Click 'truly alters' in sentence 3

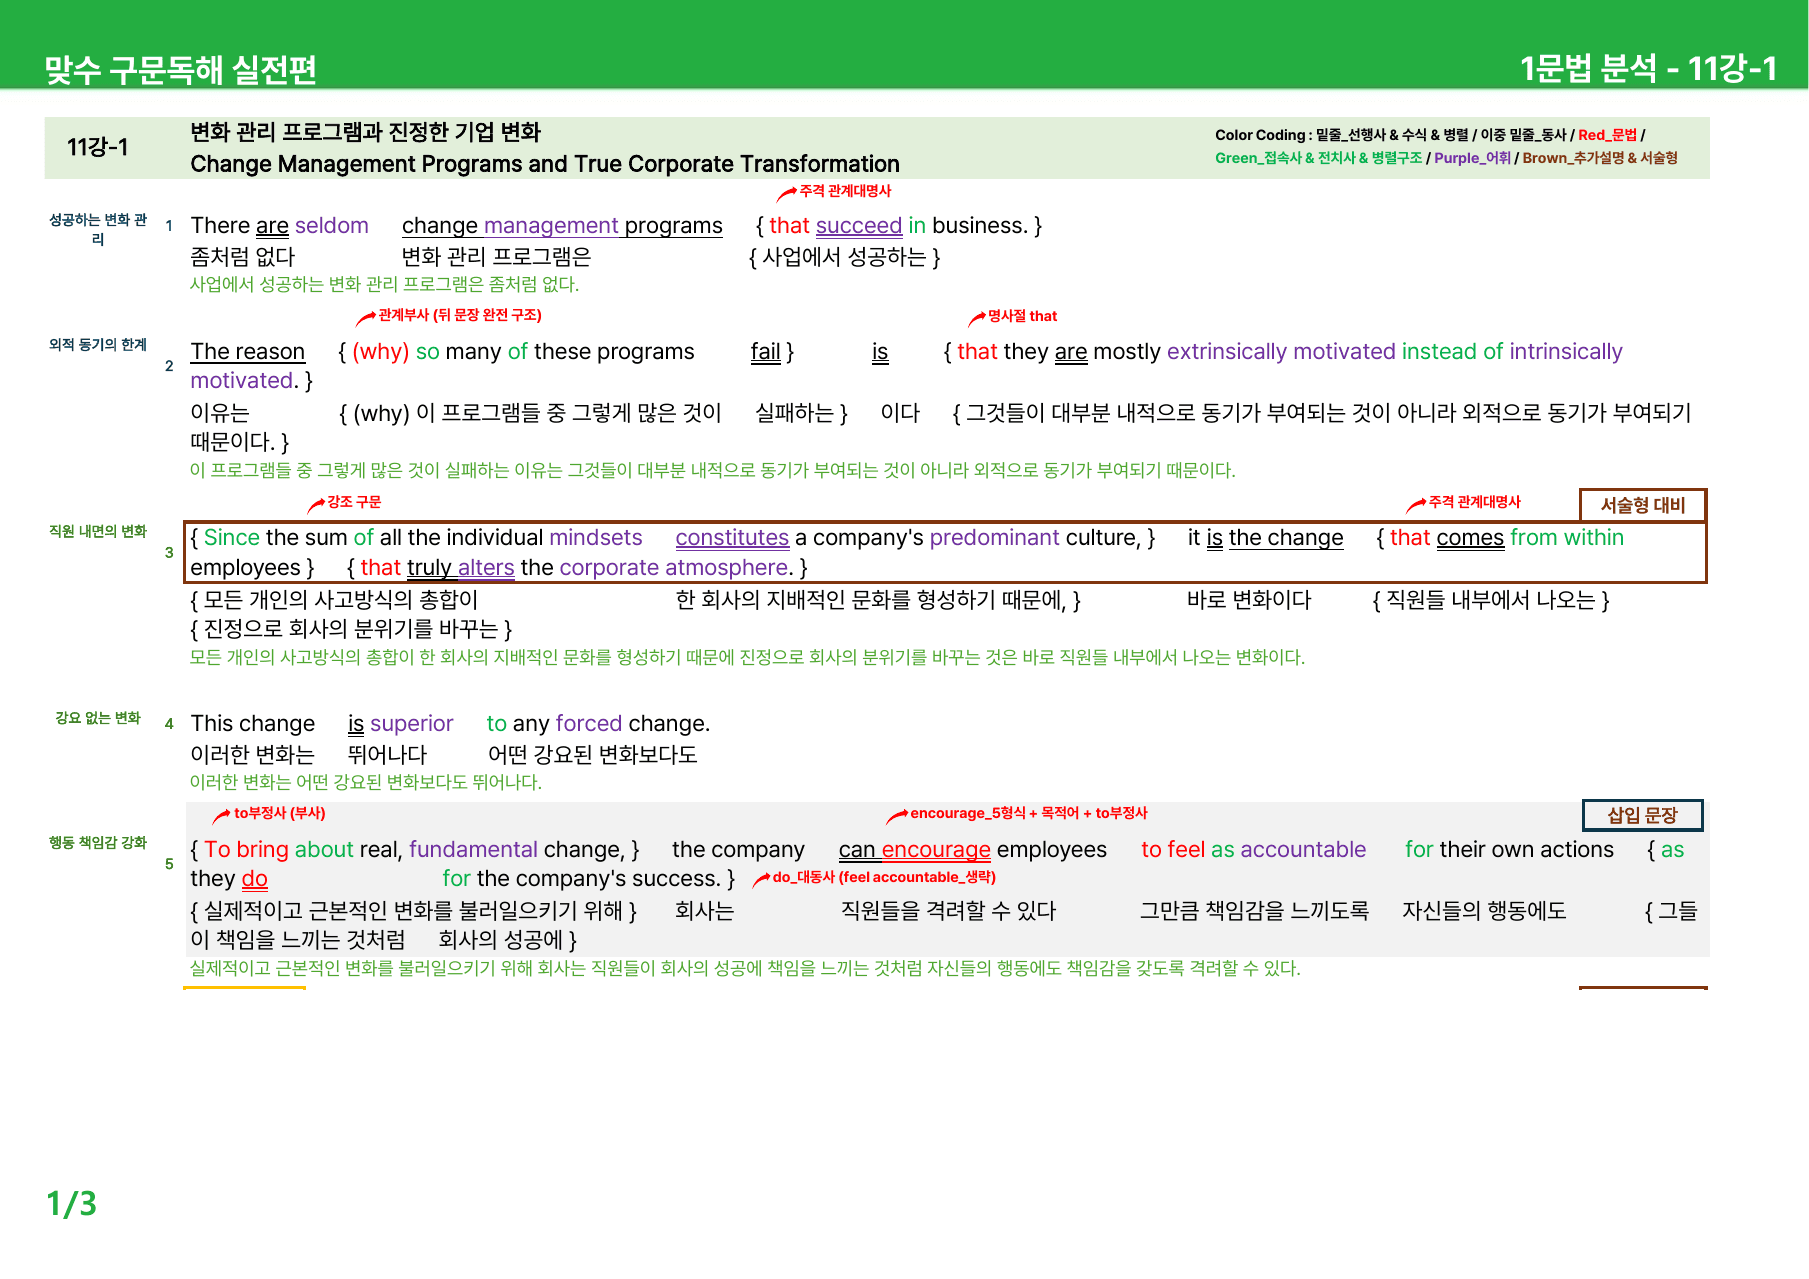click(x=461, y=568)
